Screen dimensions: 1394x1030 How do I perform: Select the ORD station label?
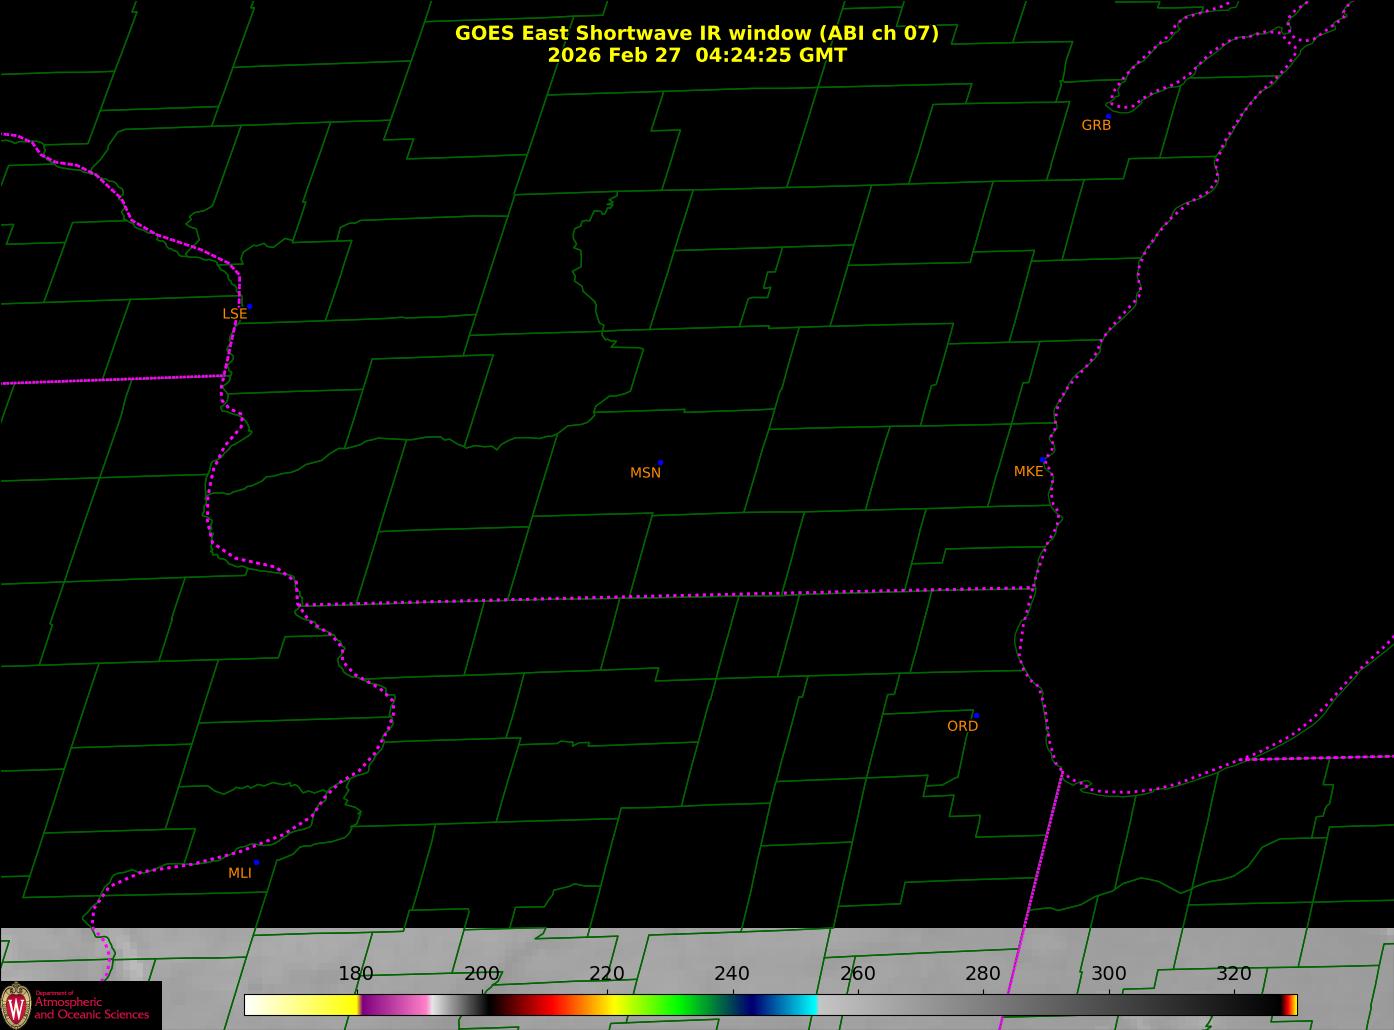click(x=962, y=726)
